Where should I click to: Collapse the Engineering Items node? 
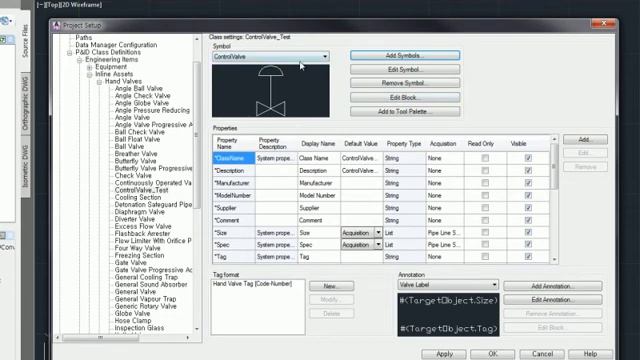click(80, 60)
